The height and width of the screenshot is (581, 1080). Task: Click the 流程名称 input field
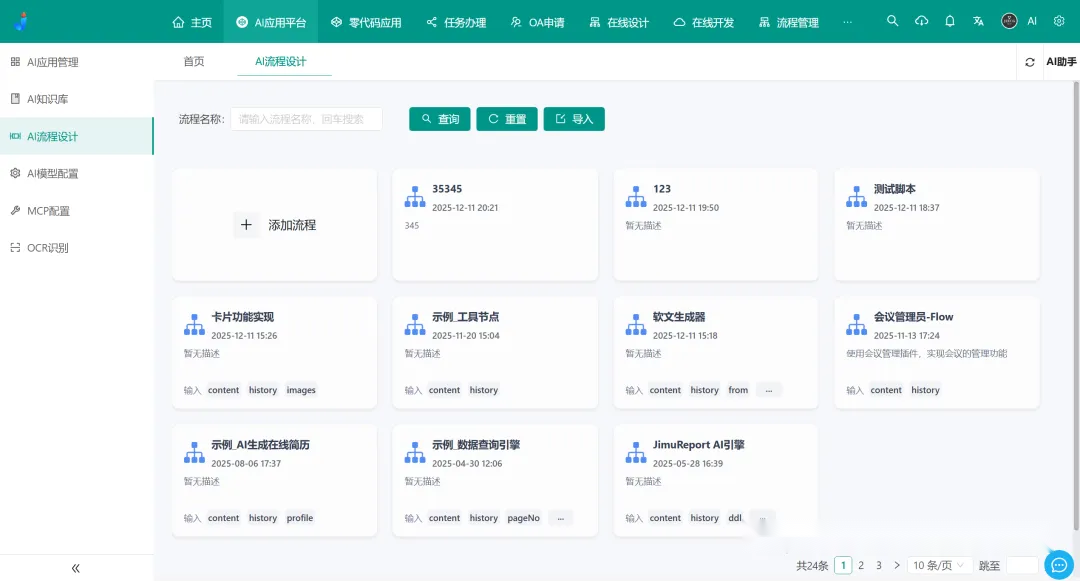(x=306, y=119)
